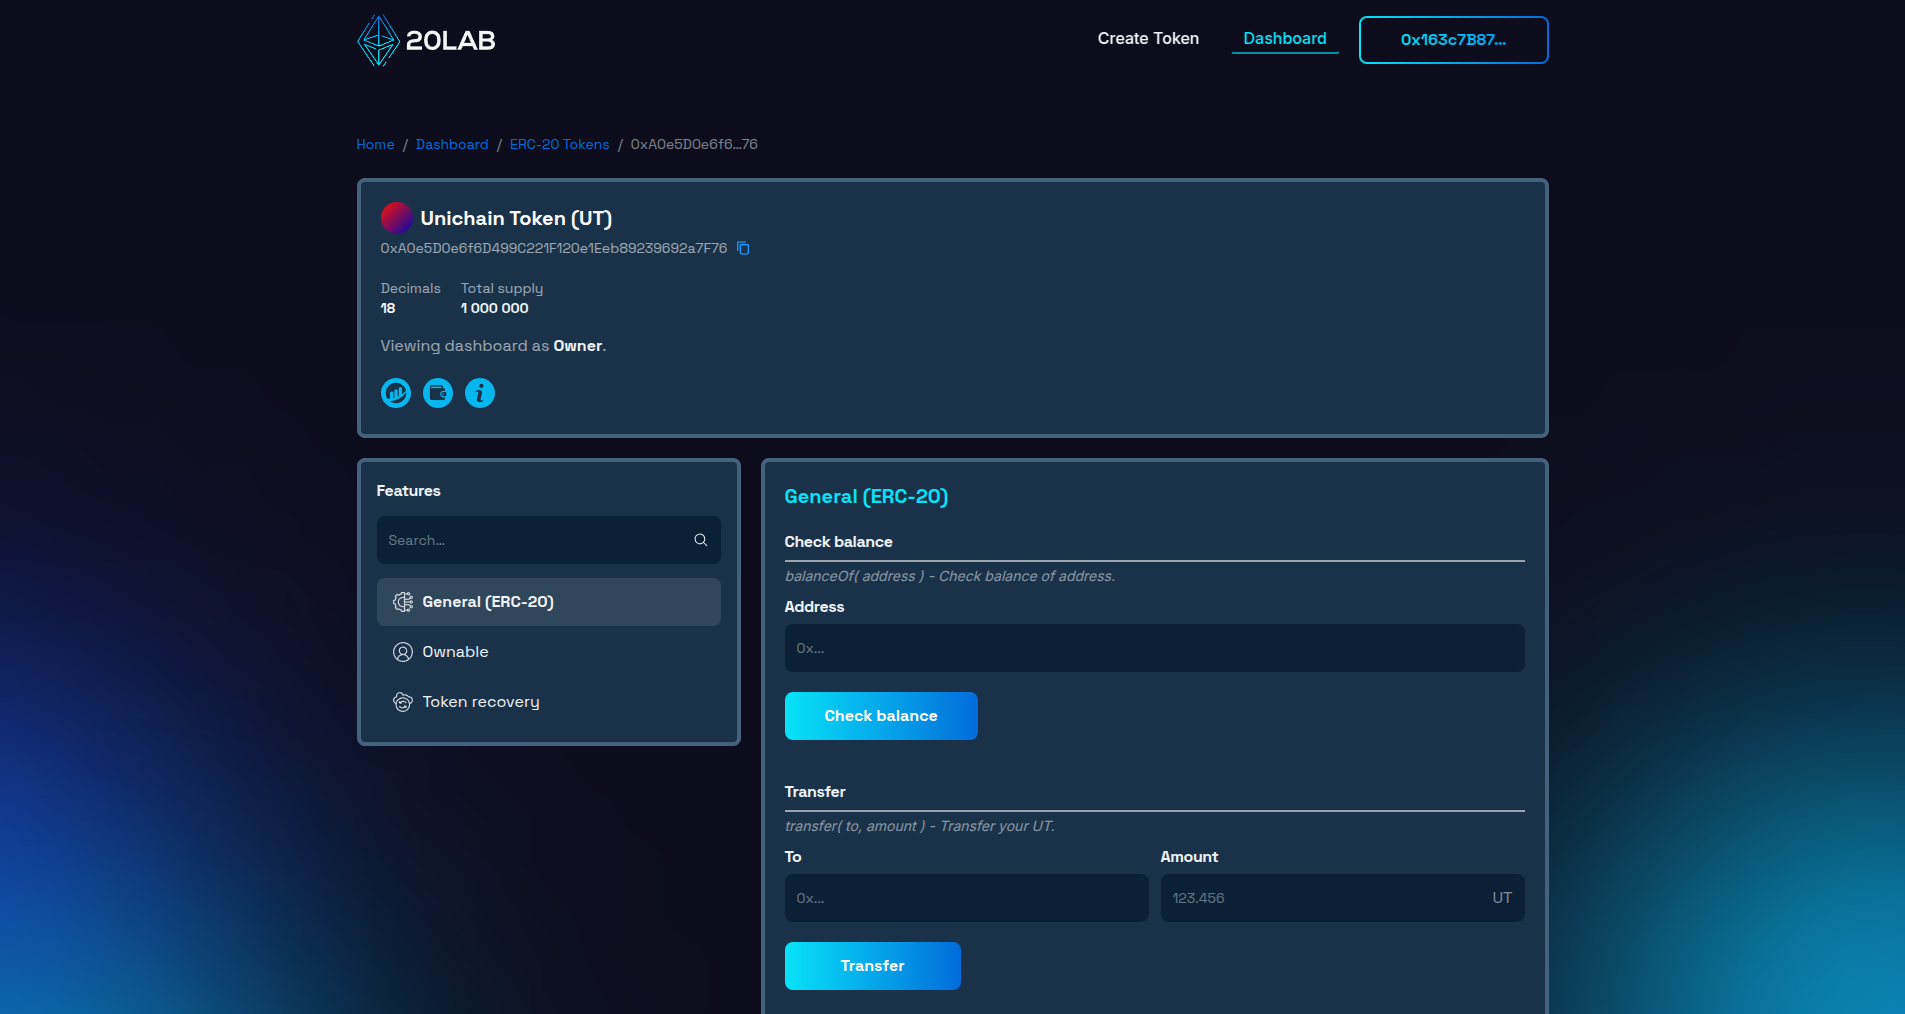The image size is (1905, 1014).
Task: Click the breadcrumb text 0xA0e5D0e6f6...76
Action: click(694, 144)
